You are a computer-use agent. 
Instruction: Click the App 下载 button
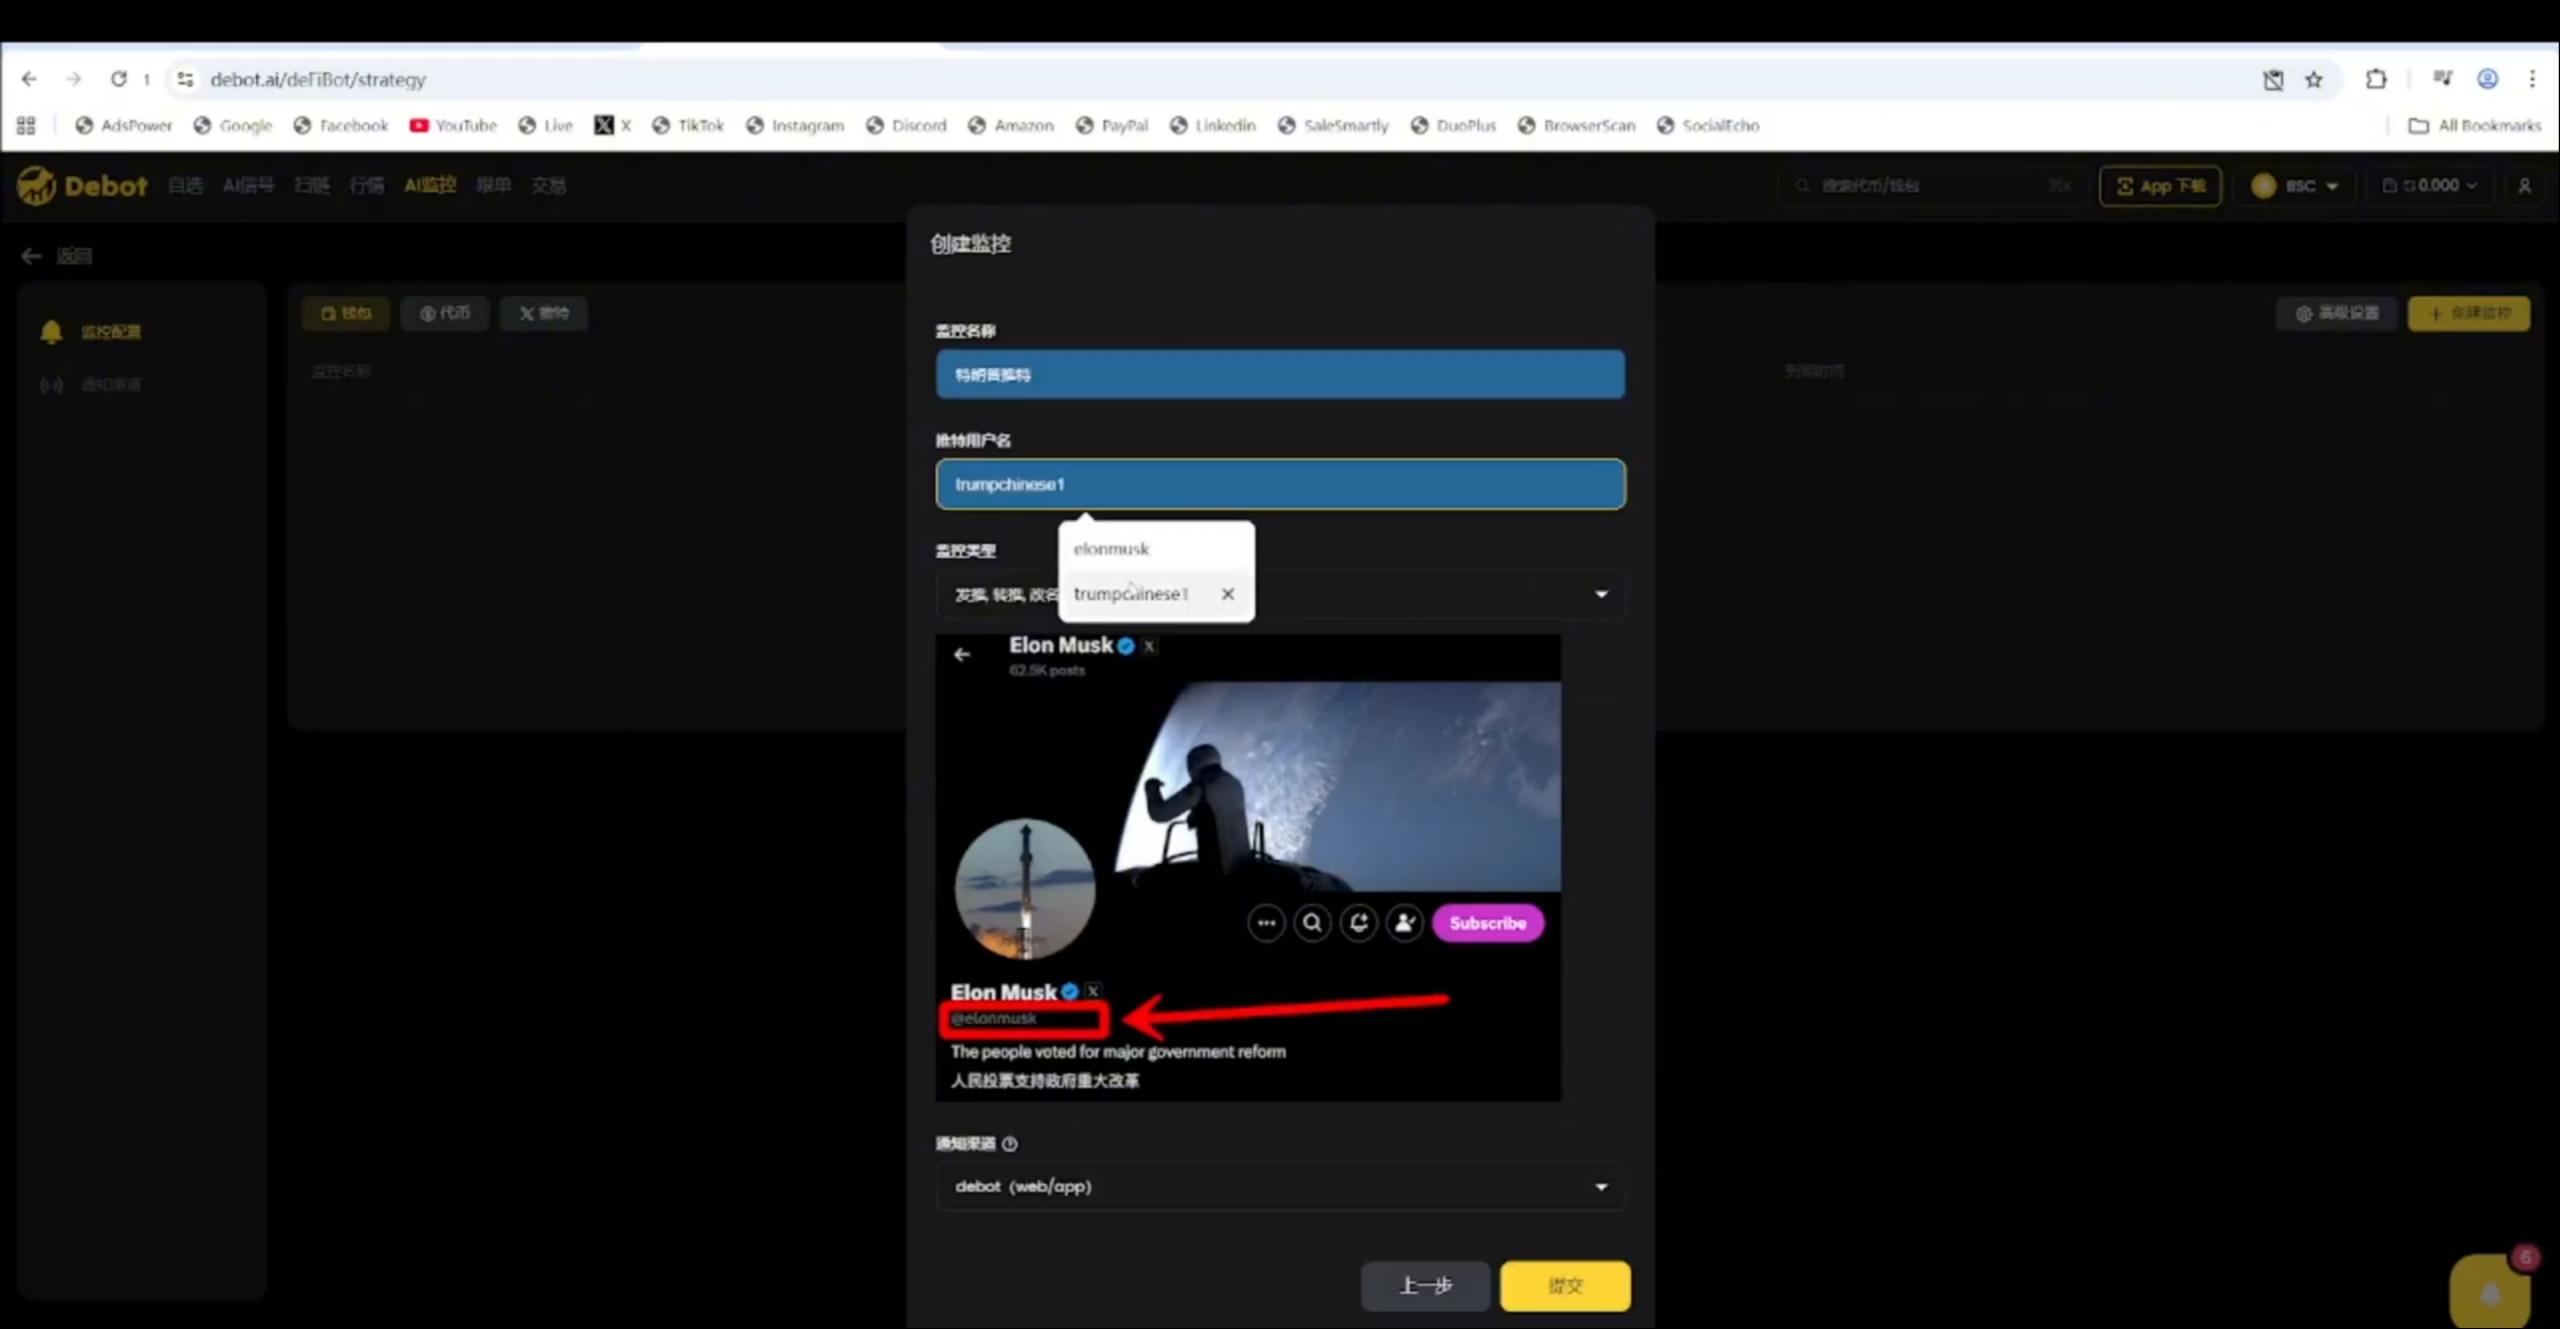(x=2160, y=186)
